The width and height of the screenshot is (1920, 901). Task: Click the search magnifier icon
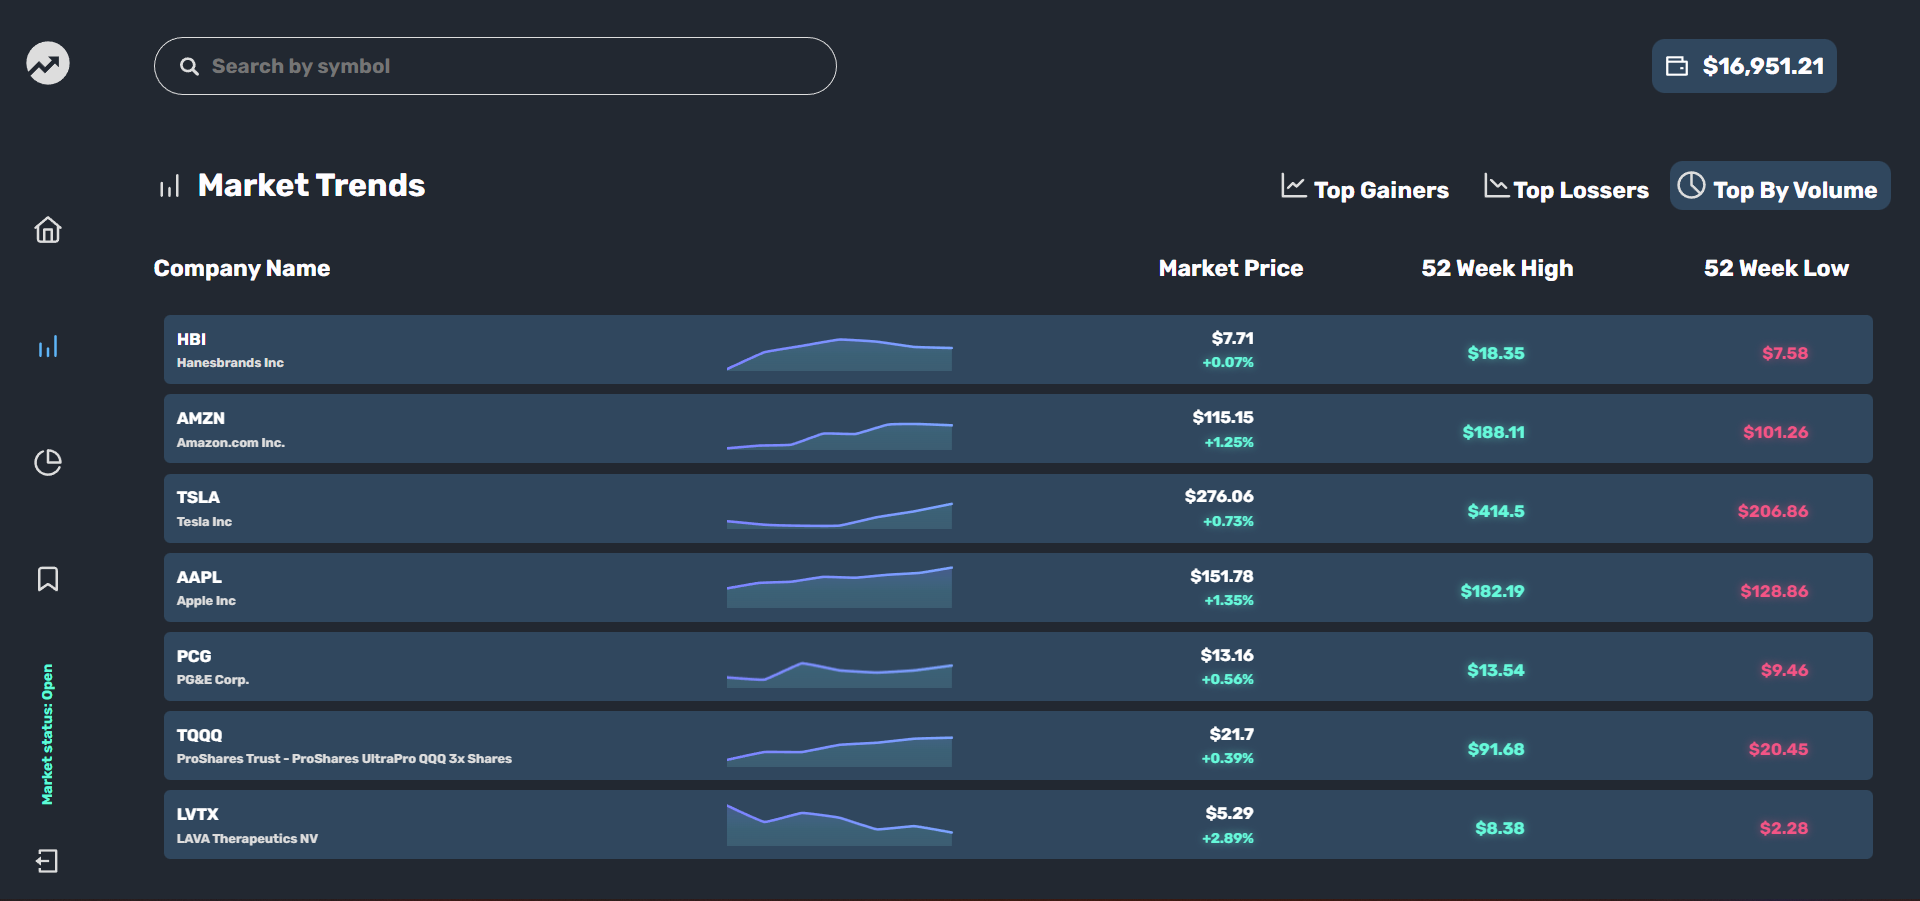point(189,66)
